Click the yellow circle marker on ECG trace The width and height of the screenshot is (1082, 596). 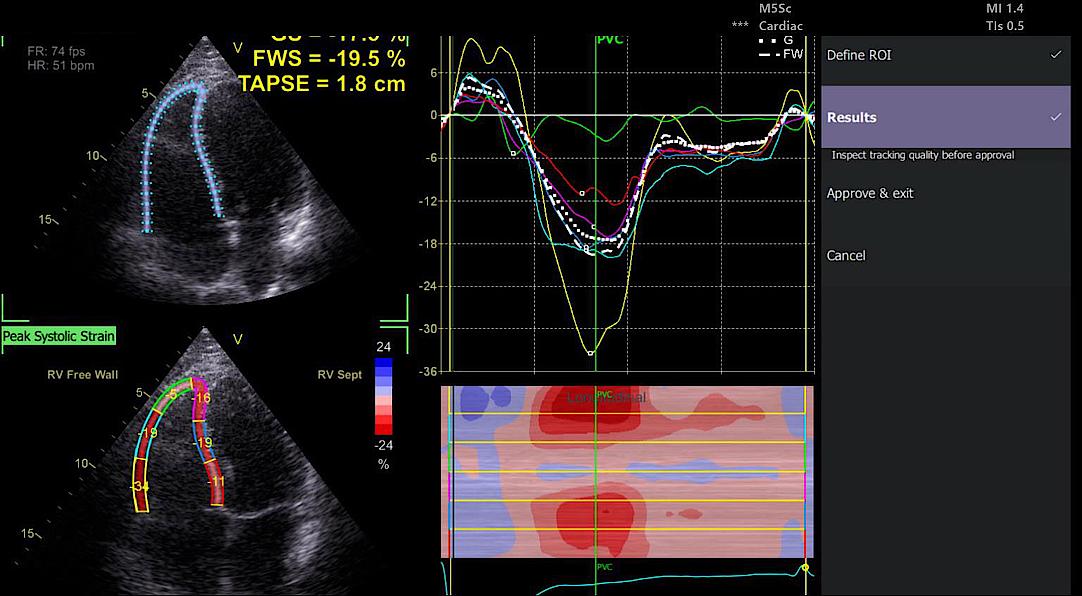coord(805,568)
